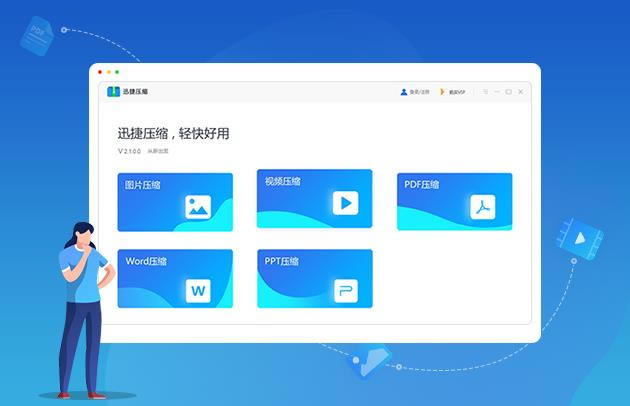Click the red dot on outer window frame

point(99,72)
